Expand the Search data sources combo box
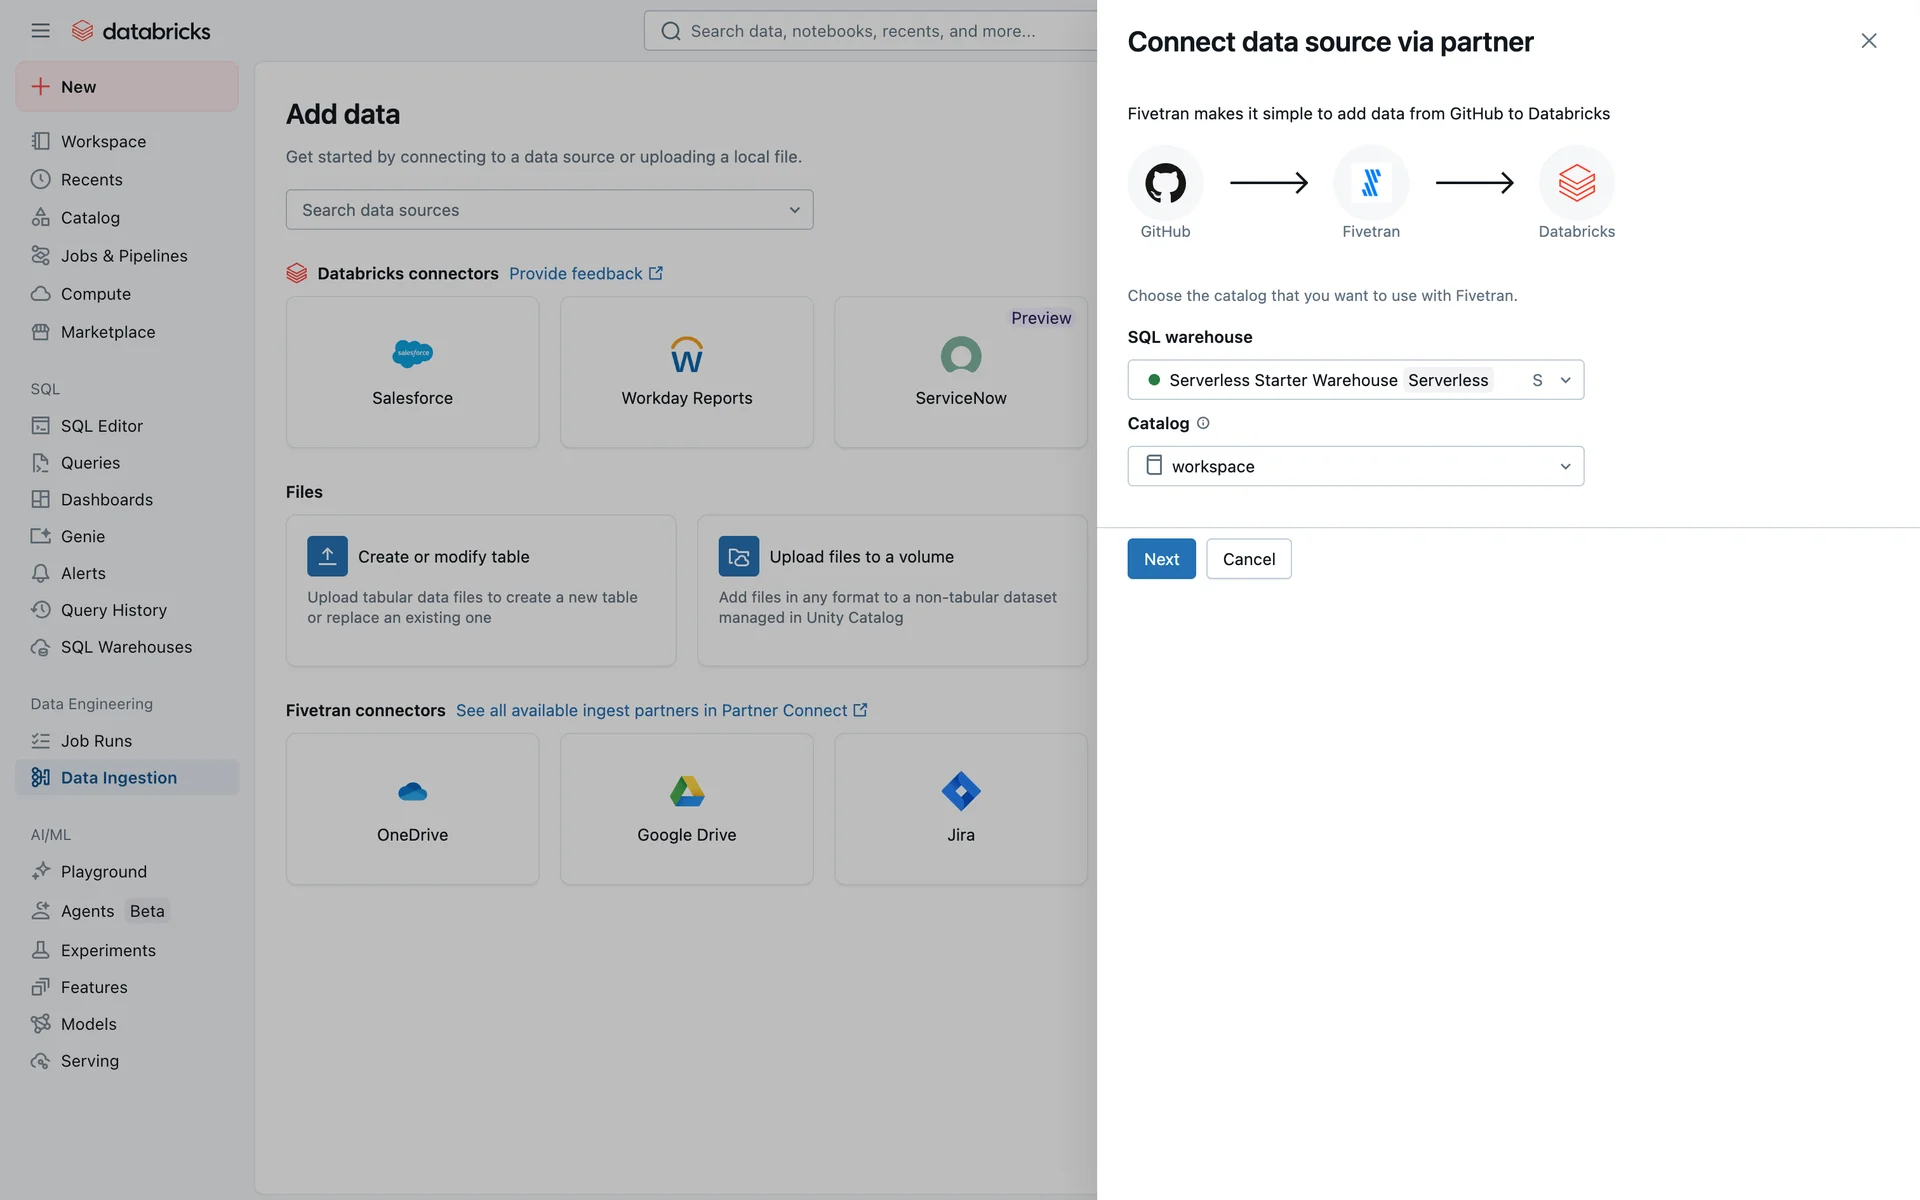This screenshot has height=1200, width=1920. tap(549, 210)
